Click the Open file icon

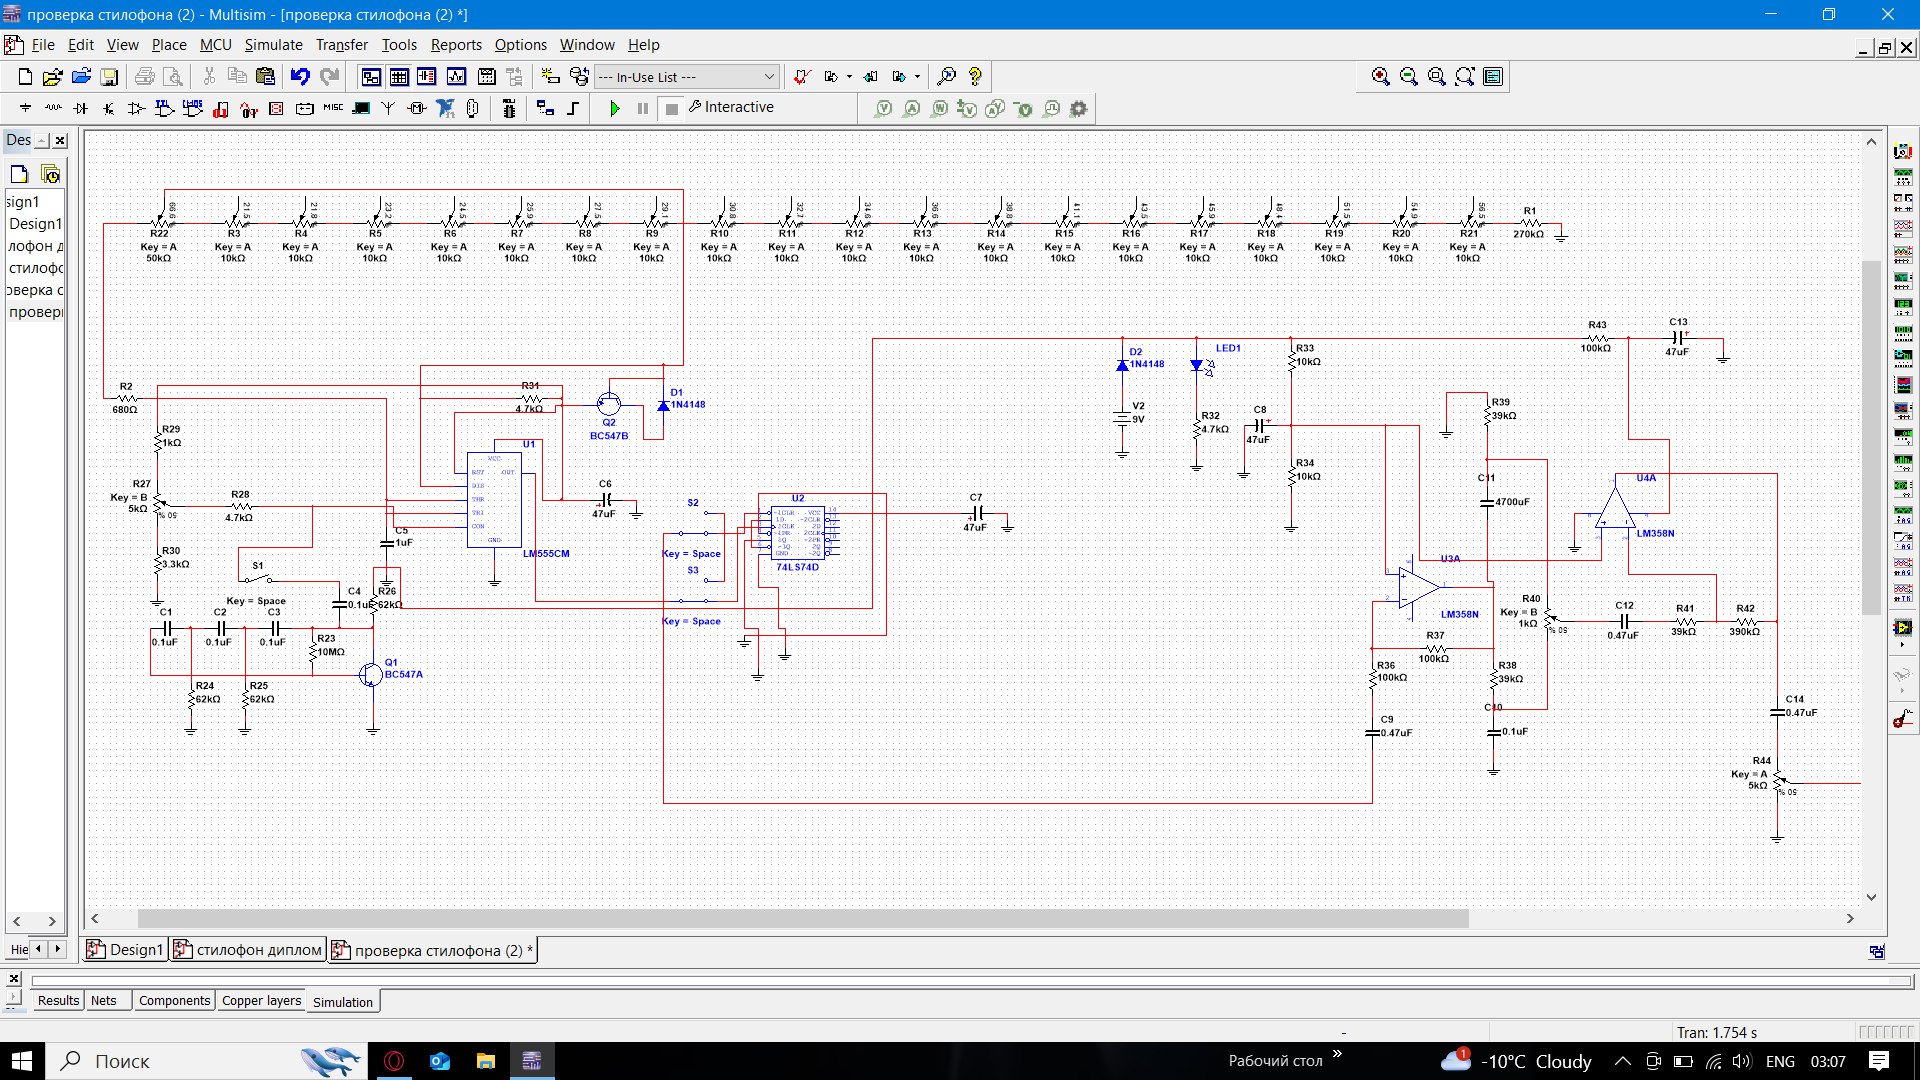click(x=53, y=77)
